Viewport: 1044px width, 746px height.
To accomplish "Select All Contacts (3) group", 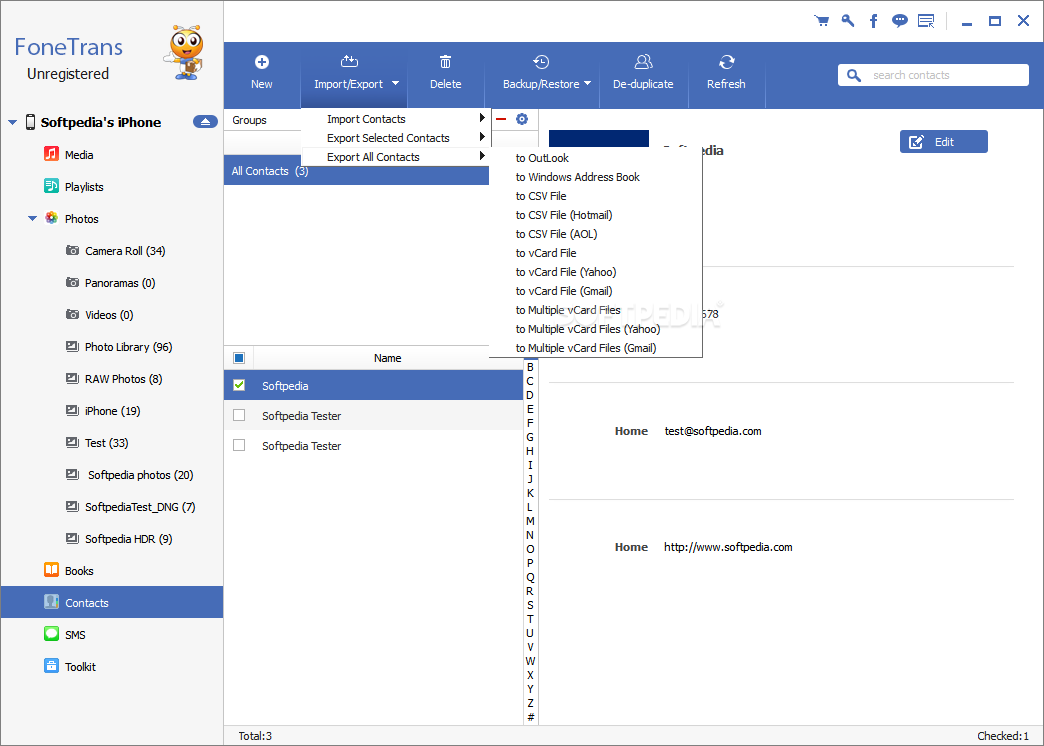I will tap(356, 171).
